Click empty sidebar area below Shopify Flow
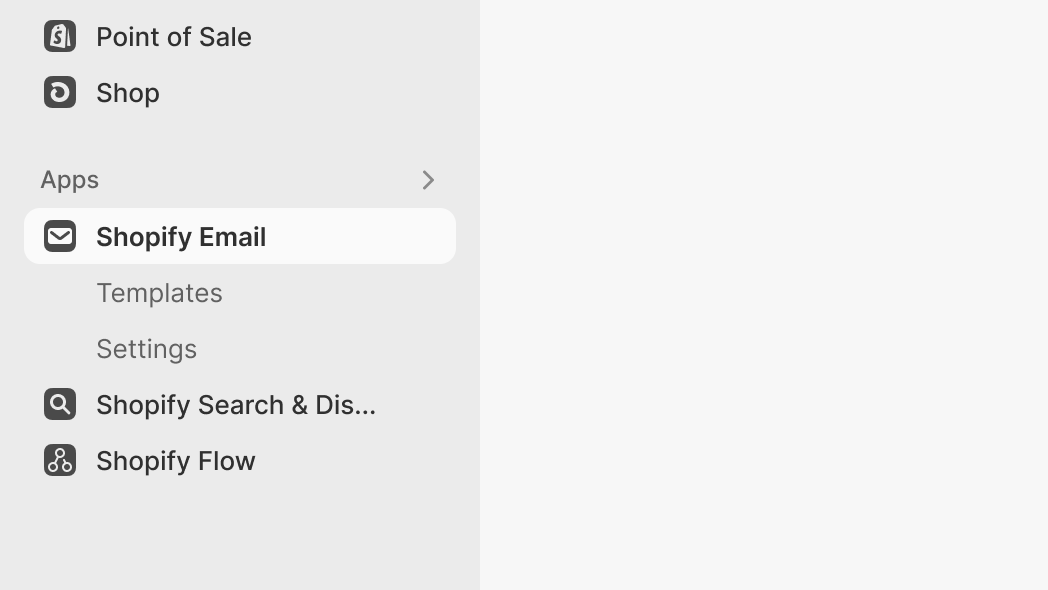 pos(240,535)
